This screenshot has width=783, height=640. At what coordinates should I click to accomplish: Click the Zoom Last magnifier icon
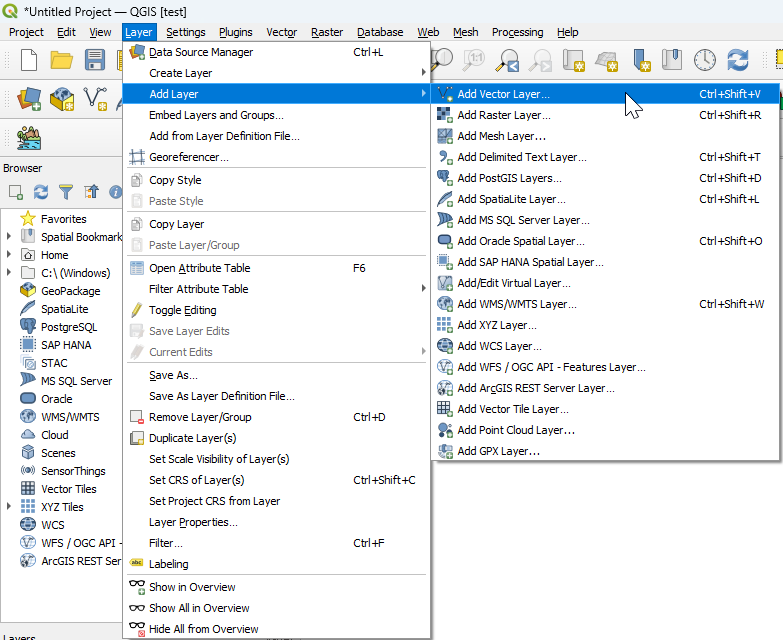(x=508, y=60)
